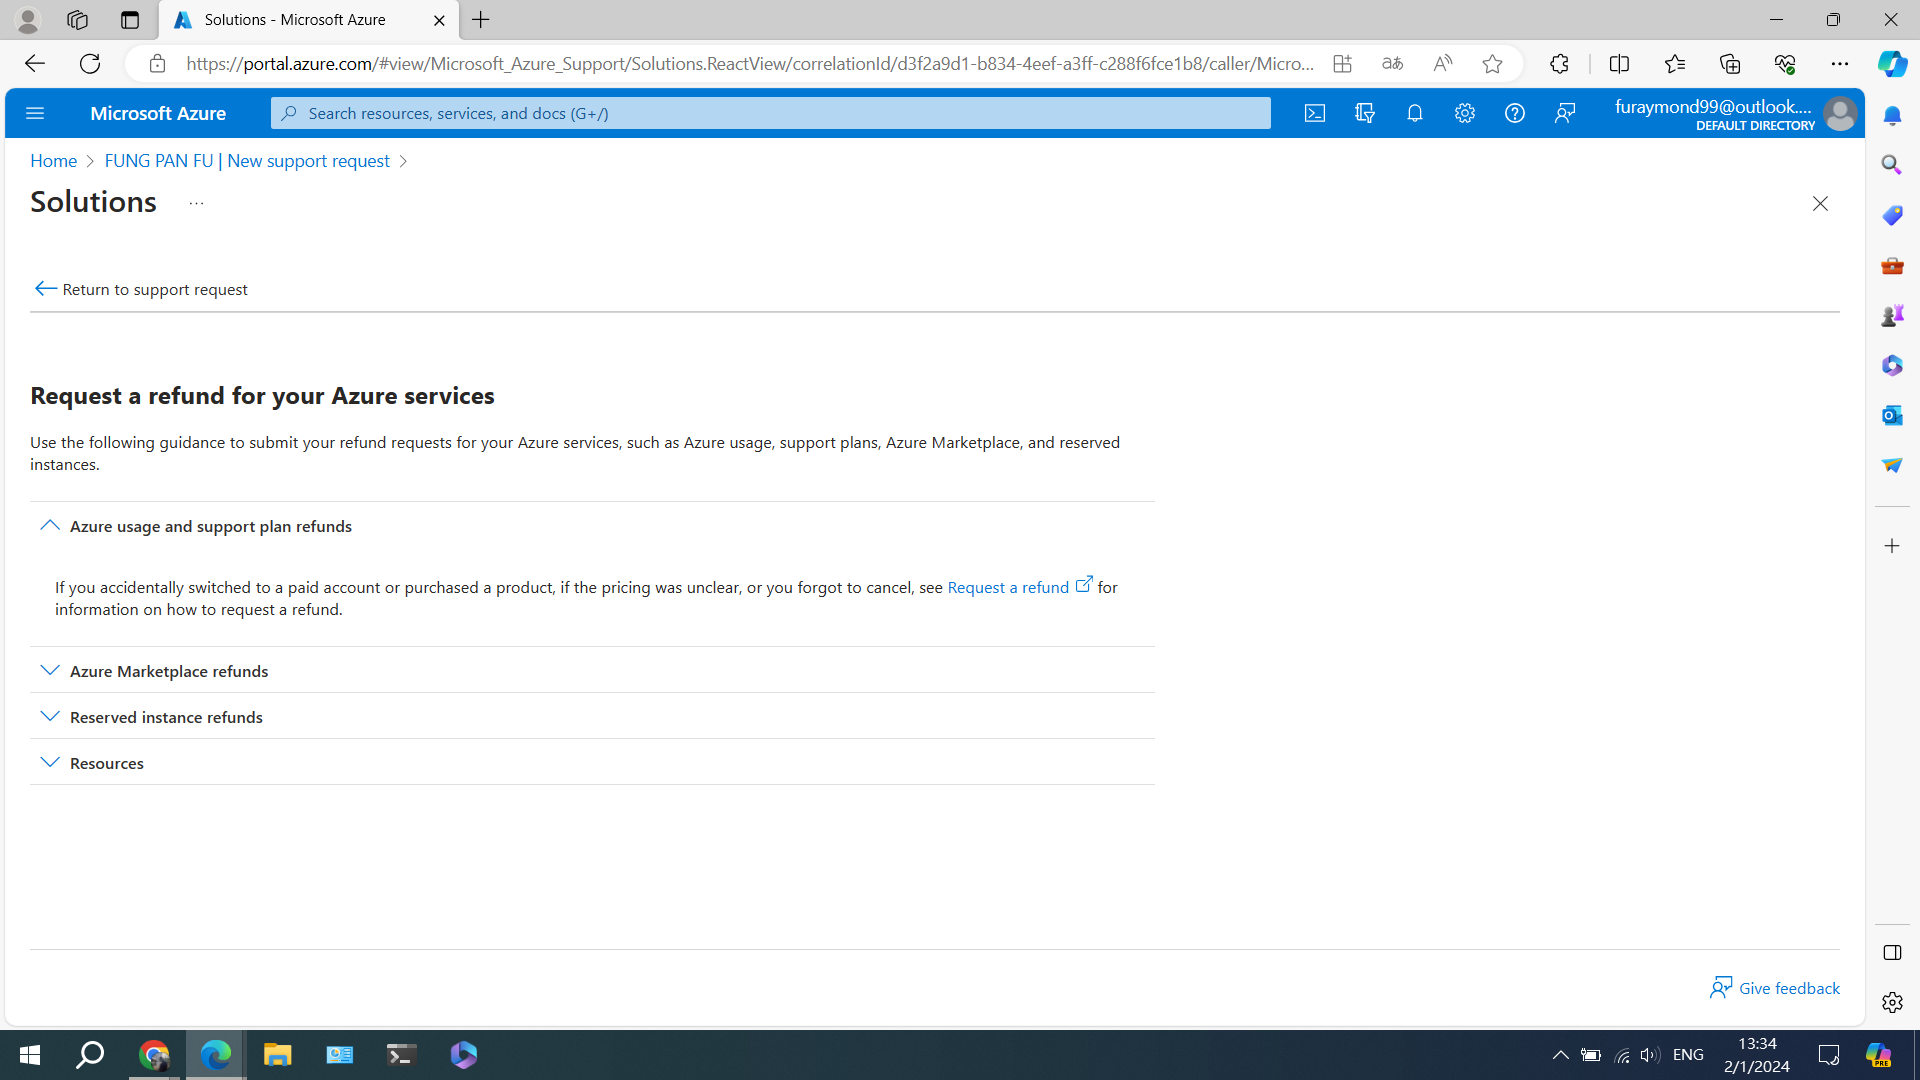Screen dimensions: 1920x1080
Task: Open Edge Workspaces icon
Action: click(77, 20)
